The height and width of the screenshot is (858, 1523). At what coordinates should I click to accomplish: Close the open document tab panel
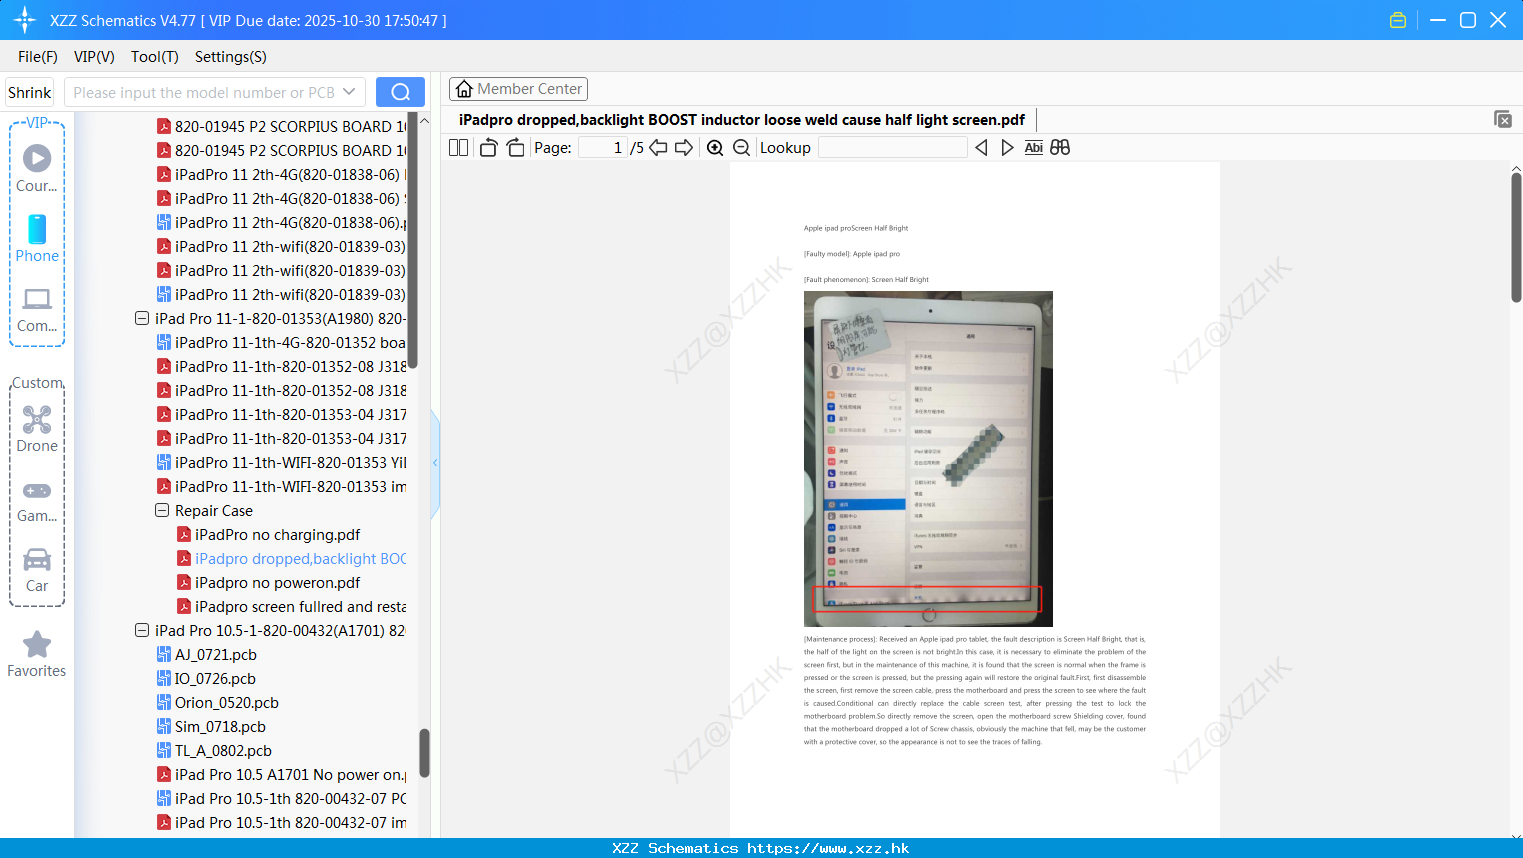click(x=1502, y=119)
